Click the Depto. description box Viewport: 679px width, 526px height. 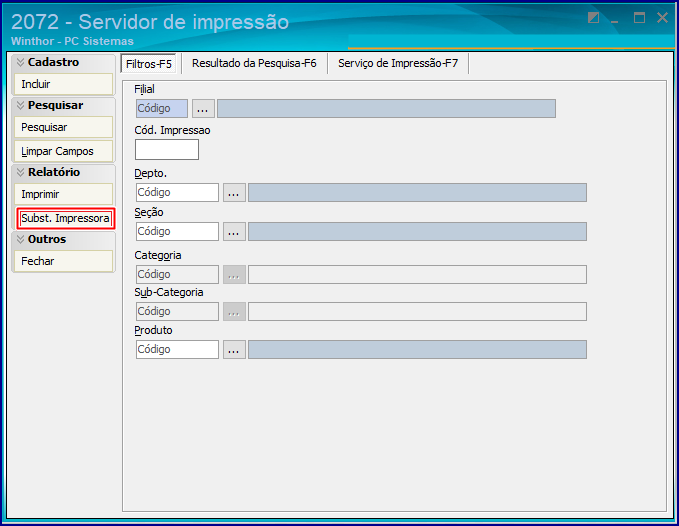[x=417, y=192]
